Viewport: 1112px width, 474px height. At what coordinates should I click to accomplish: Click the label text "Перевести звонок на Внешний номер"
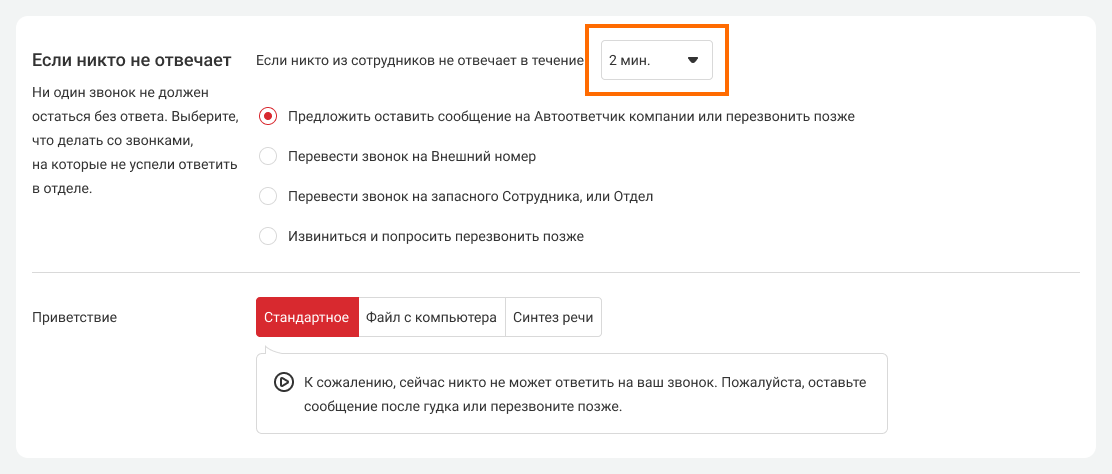[412, 157]
